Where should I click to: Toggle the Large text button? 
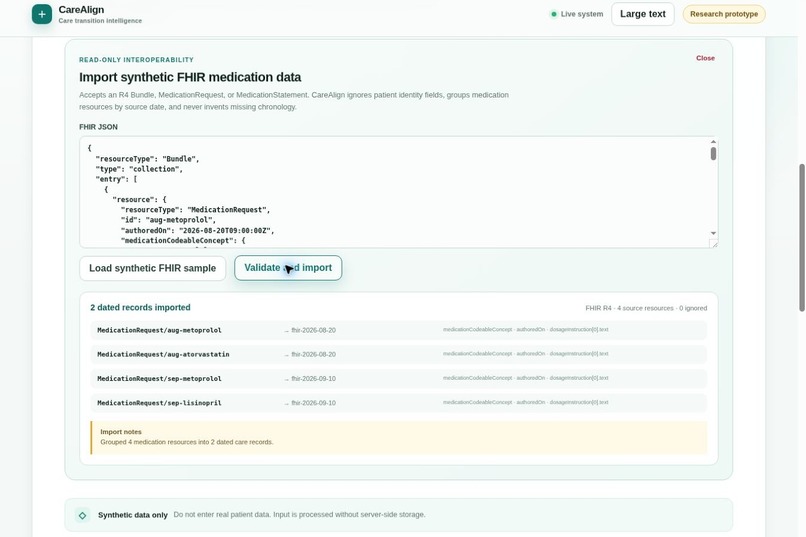click(643, 14)
